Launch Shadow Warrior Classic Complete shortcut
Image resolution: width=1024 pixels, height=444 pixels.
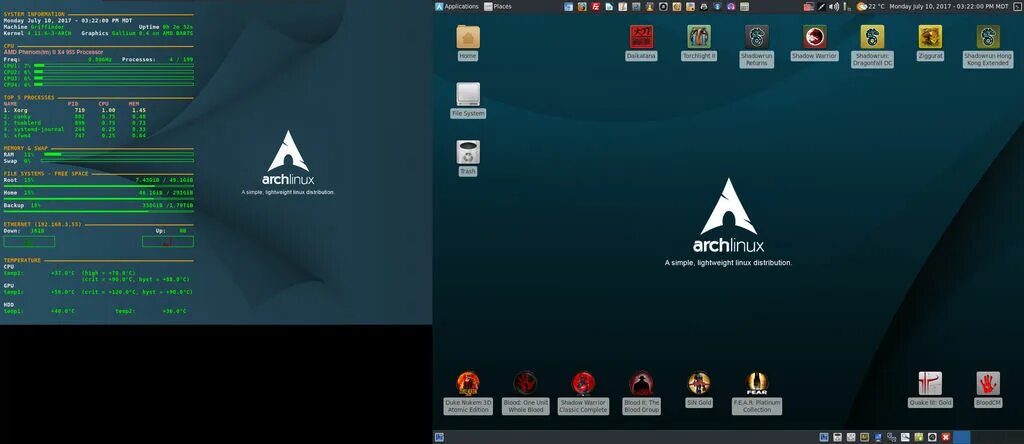(583, 384)
